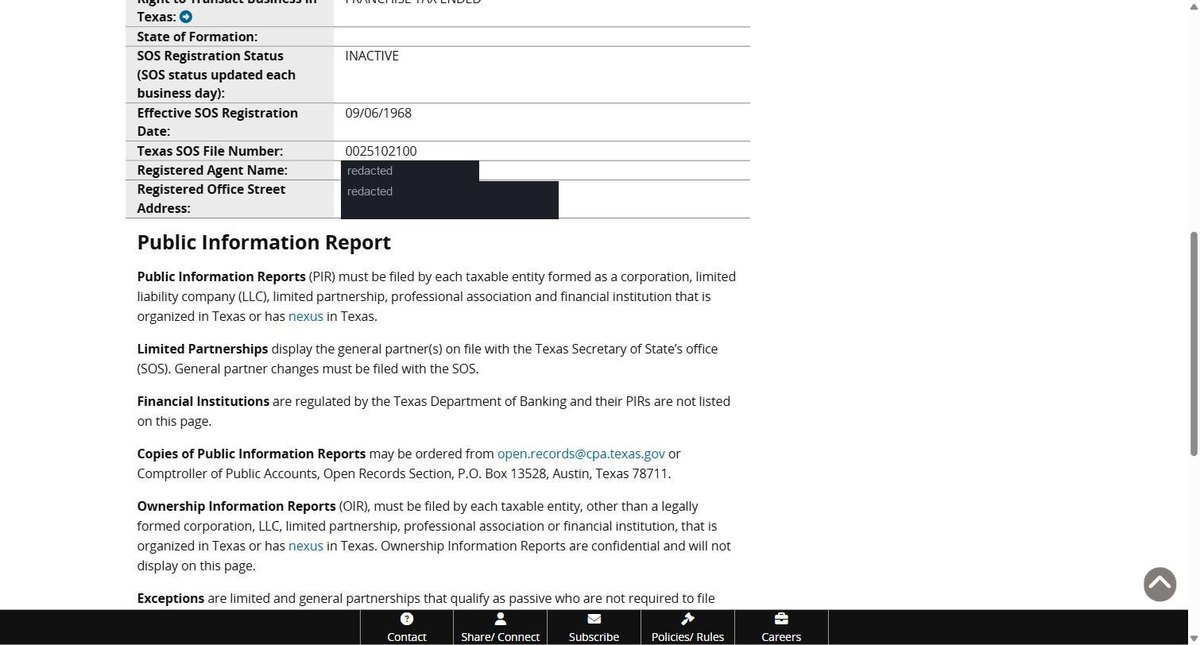
Task: Click the Contact question mark icon
Action: pyautogui.click(x=407, y=619)
